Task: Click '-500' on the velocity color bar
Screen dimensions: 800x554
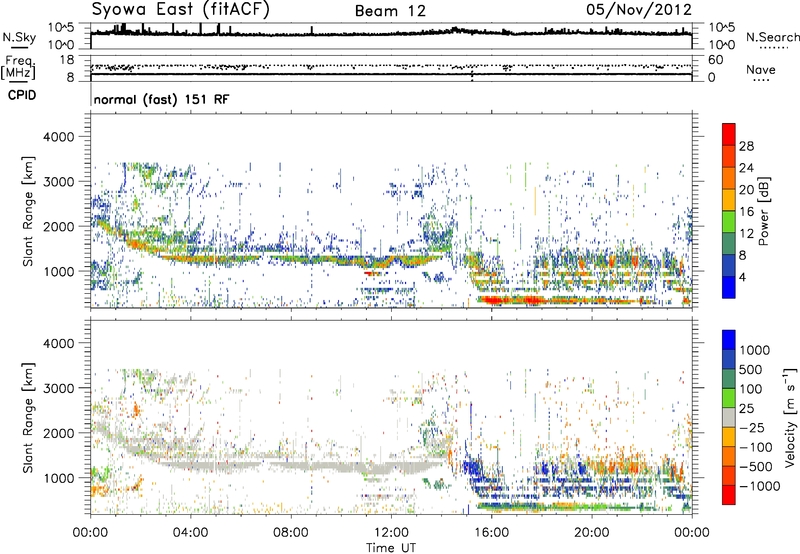Action: [x=756, y=466]
